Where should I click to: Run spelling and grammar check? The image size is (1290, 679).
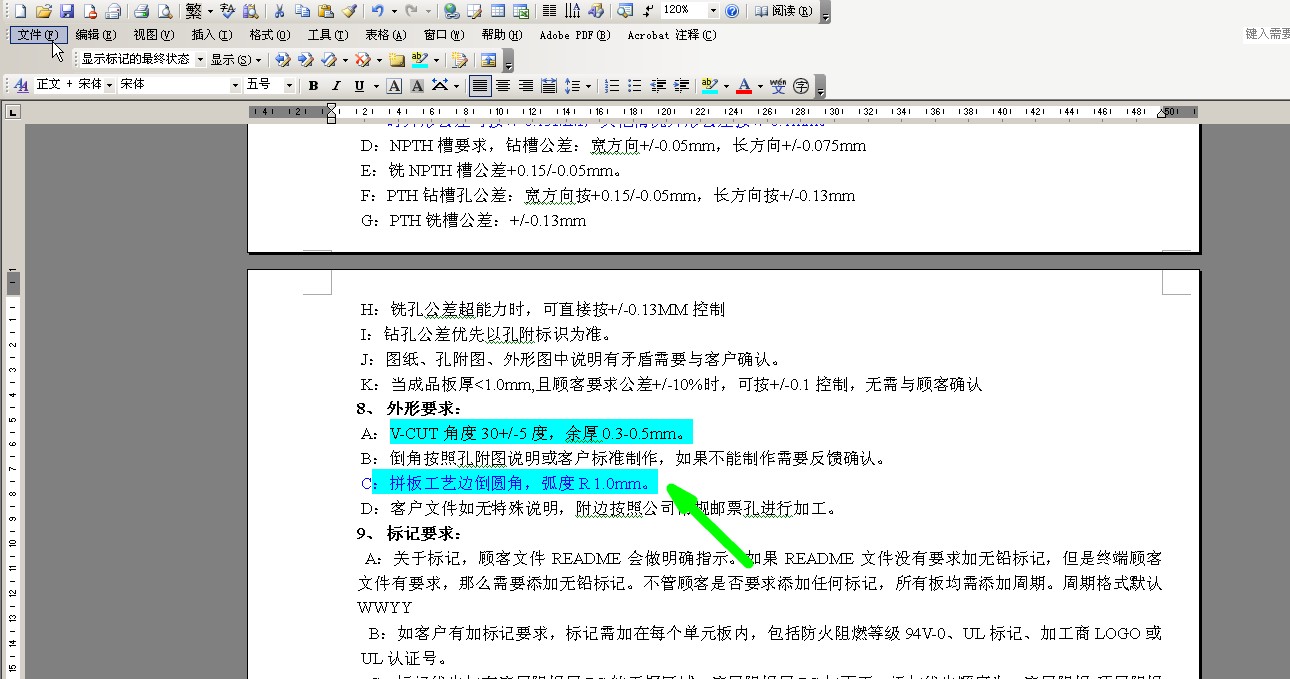coord(227,11)
